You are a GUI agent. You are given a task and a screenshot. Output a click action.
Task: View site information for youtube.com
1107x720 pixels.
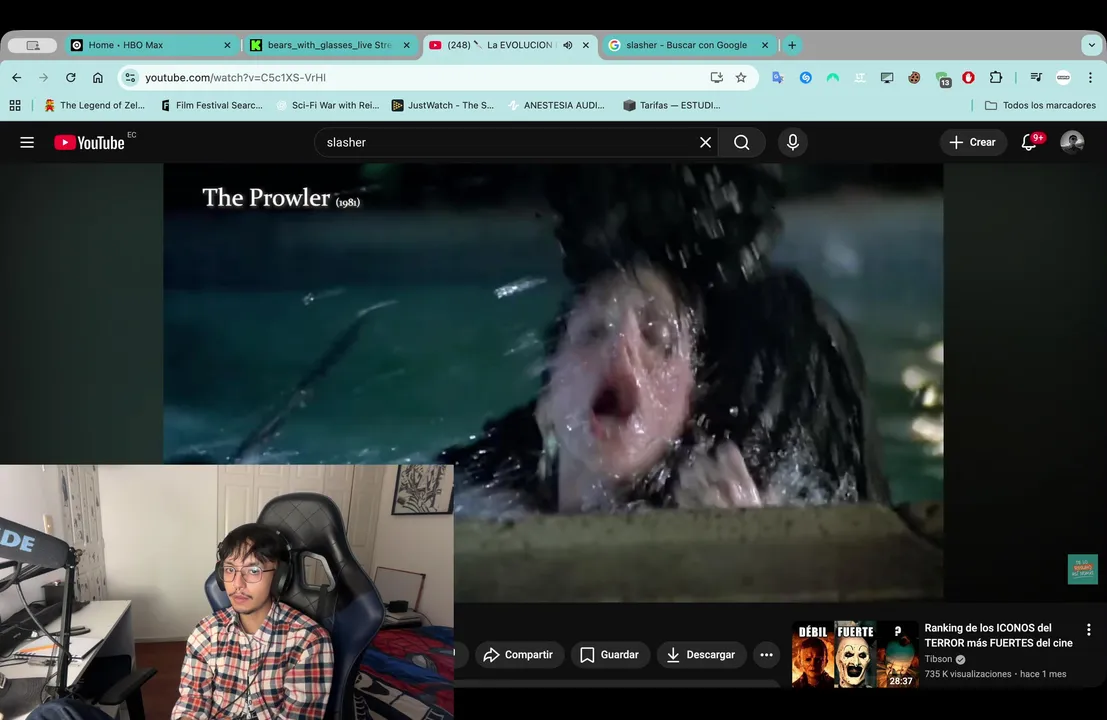tap(130, 78)
